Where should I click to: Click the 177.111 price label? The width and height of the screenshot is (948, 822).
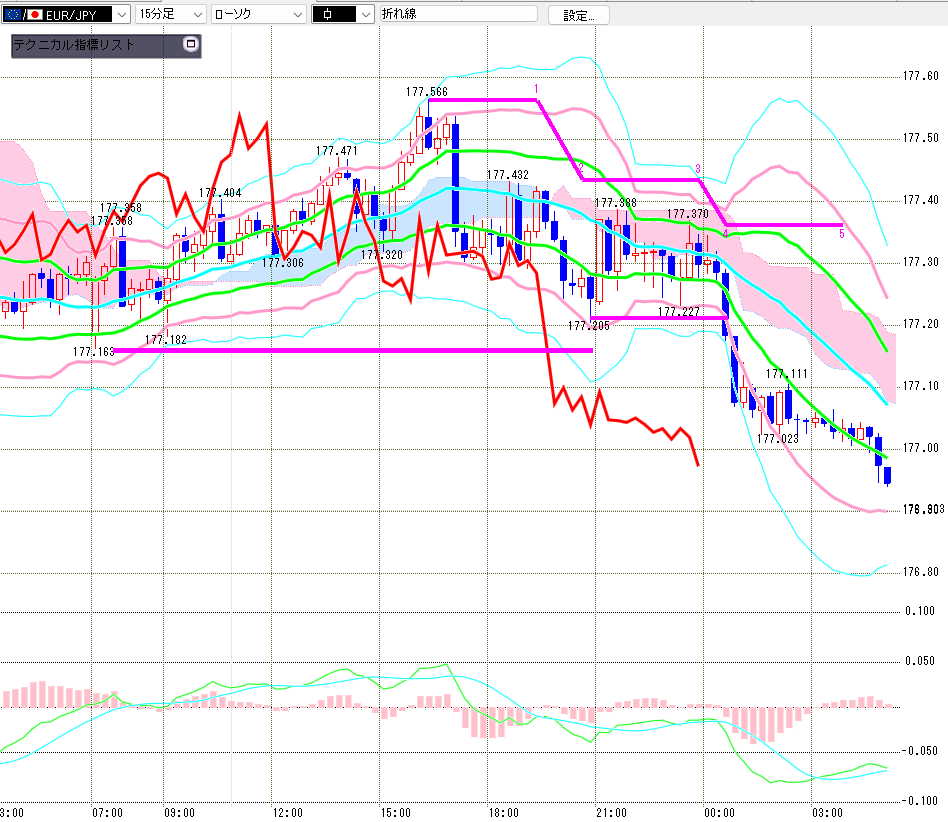pos(787,374)
